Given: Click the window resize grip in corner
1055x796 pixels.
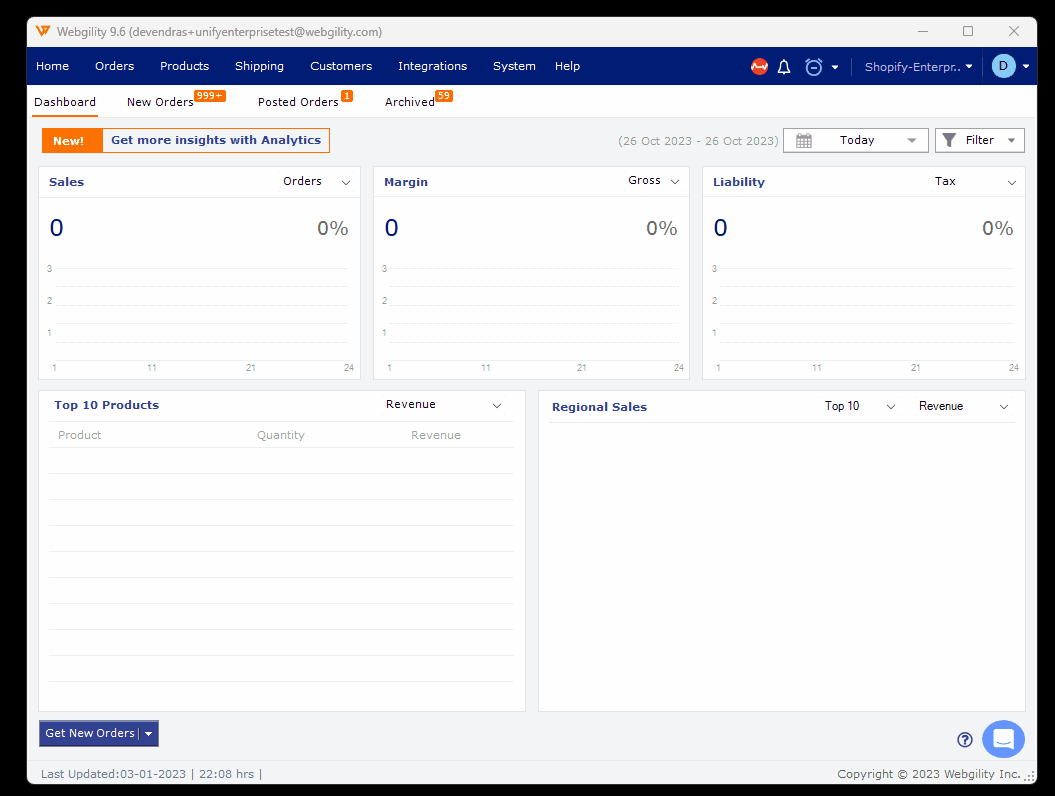Looking at the screenshot, I should point(1029,776).
